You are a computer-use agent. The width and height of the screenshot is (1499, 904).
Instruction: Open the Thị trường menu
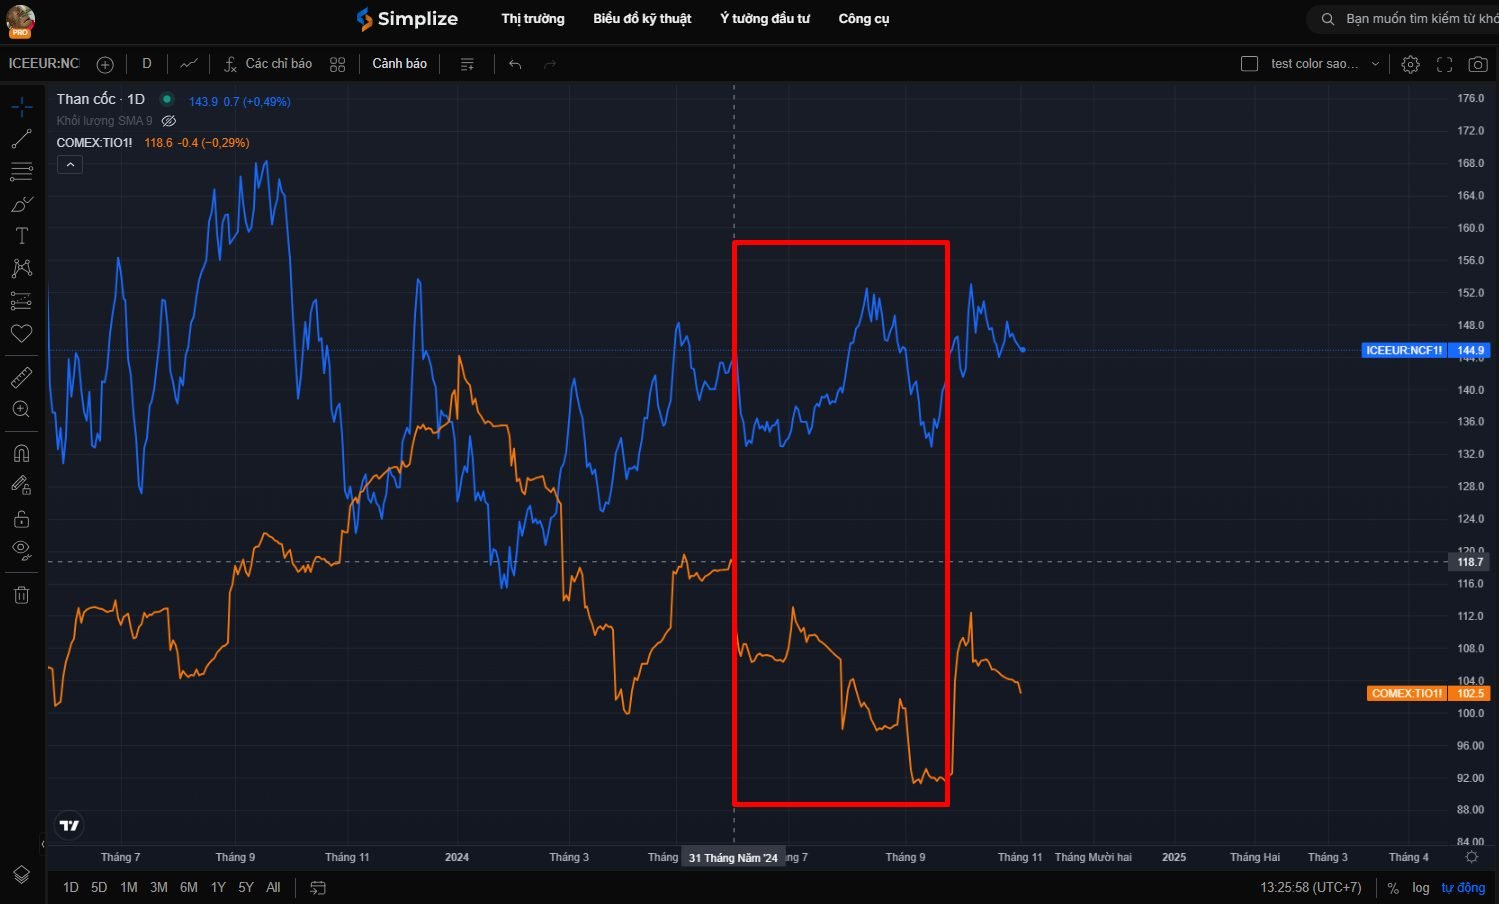pos(532,19)
